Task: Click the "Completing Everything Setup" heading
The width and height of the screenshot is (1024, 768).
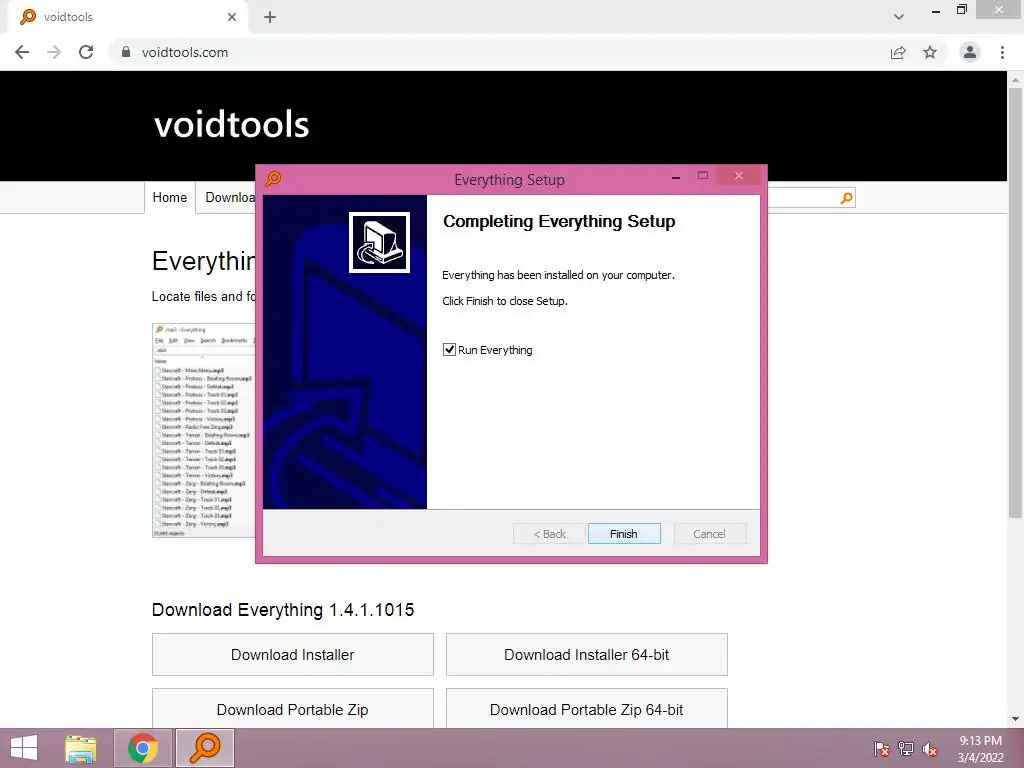Action: 559,221
